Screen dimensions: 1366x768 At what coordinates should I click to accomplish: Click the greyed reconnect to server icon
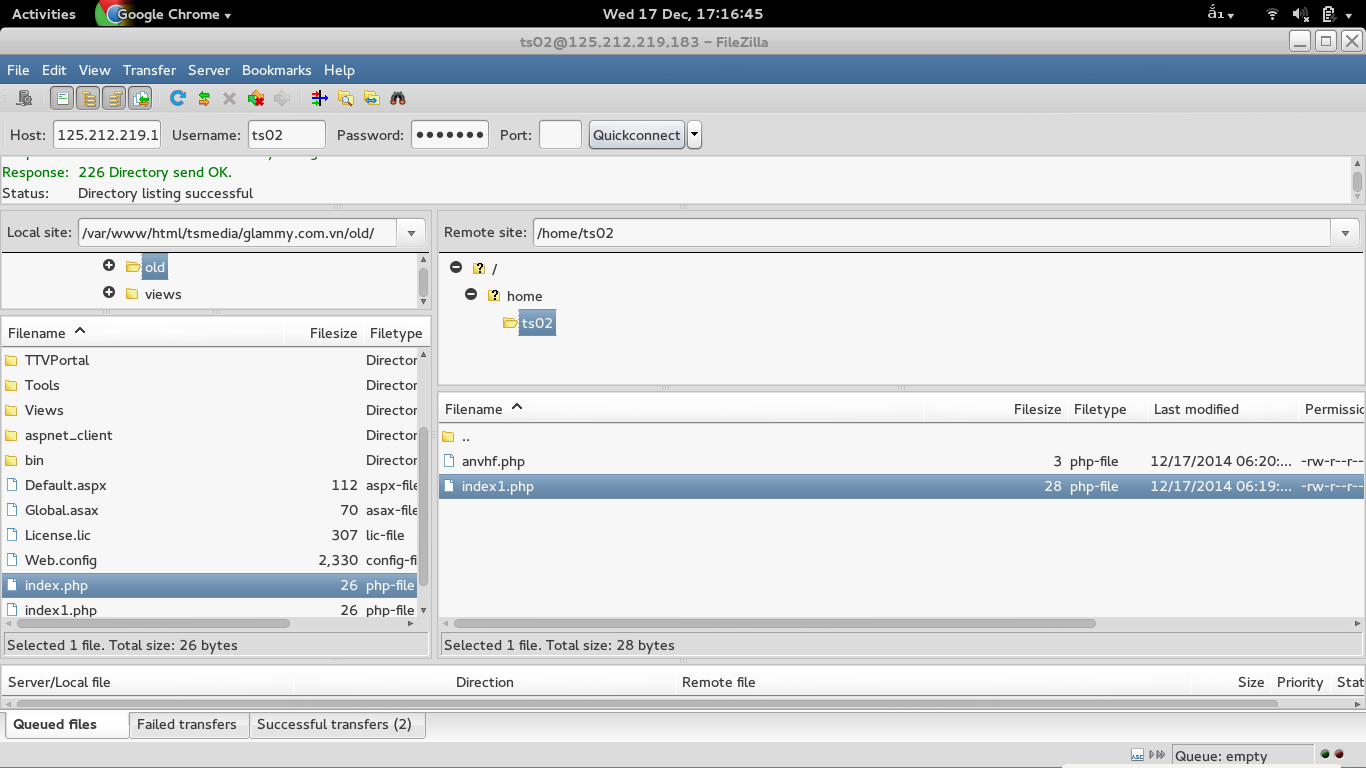(282, 98)
